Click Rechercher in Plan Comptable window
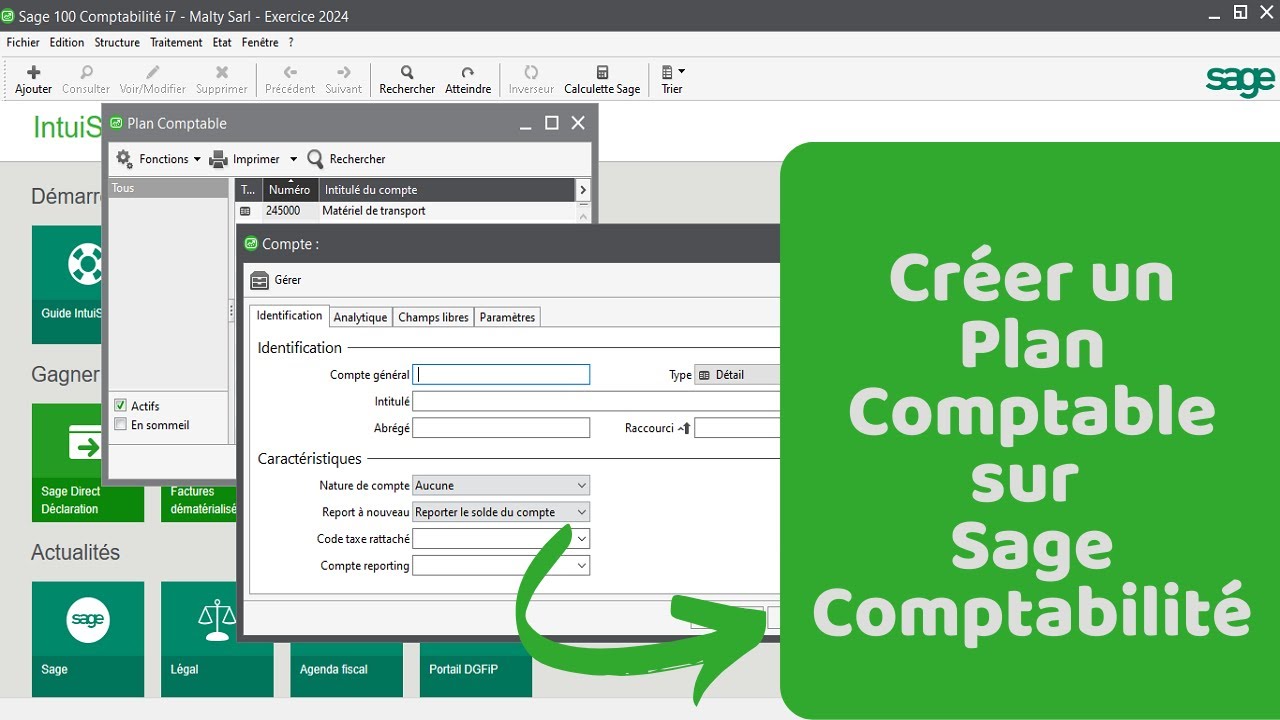Viewport: 1280px width, 720px height. 346,159
